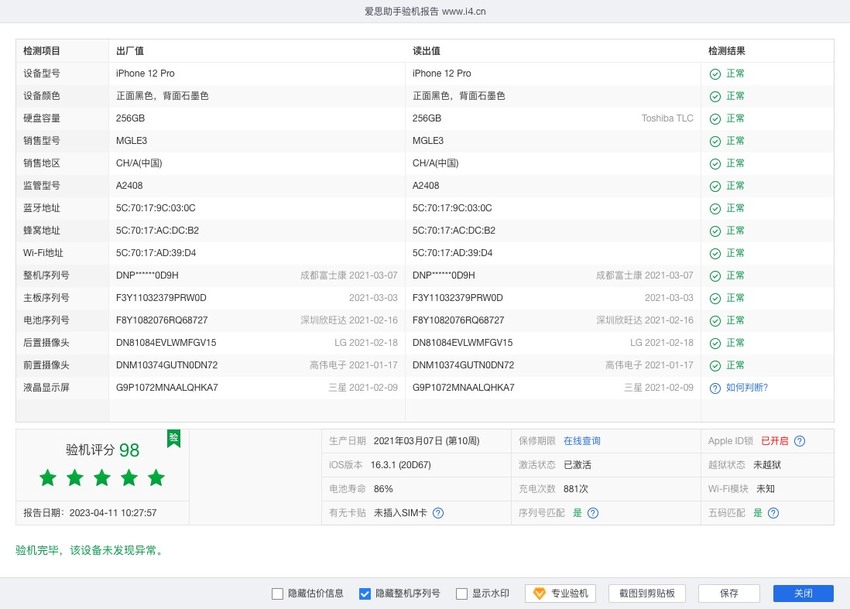The height and width of the screenshot is (609, 850).
Task: Uncheck the 隐藏整机序列号 checkbox
Action: [x=365, y=594]
